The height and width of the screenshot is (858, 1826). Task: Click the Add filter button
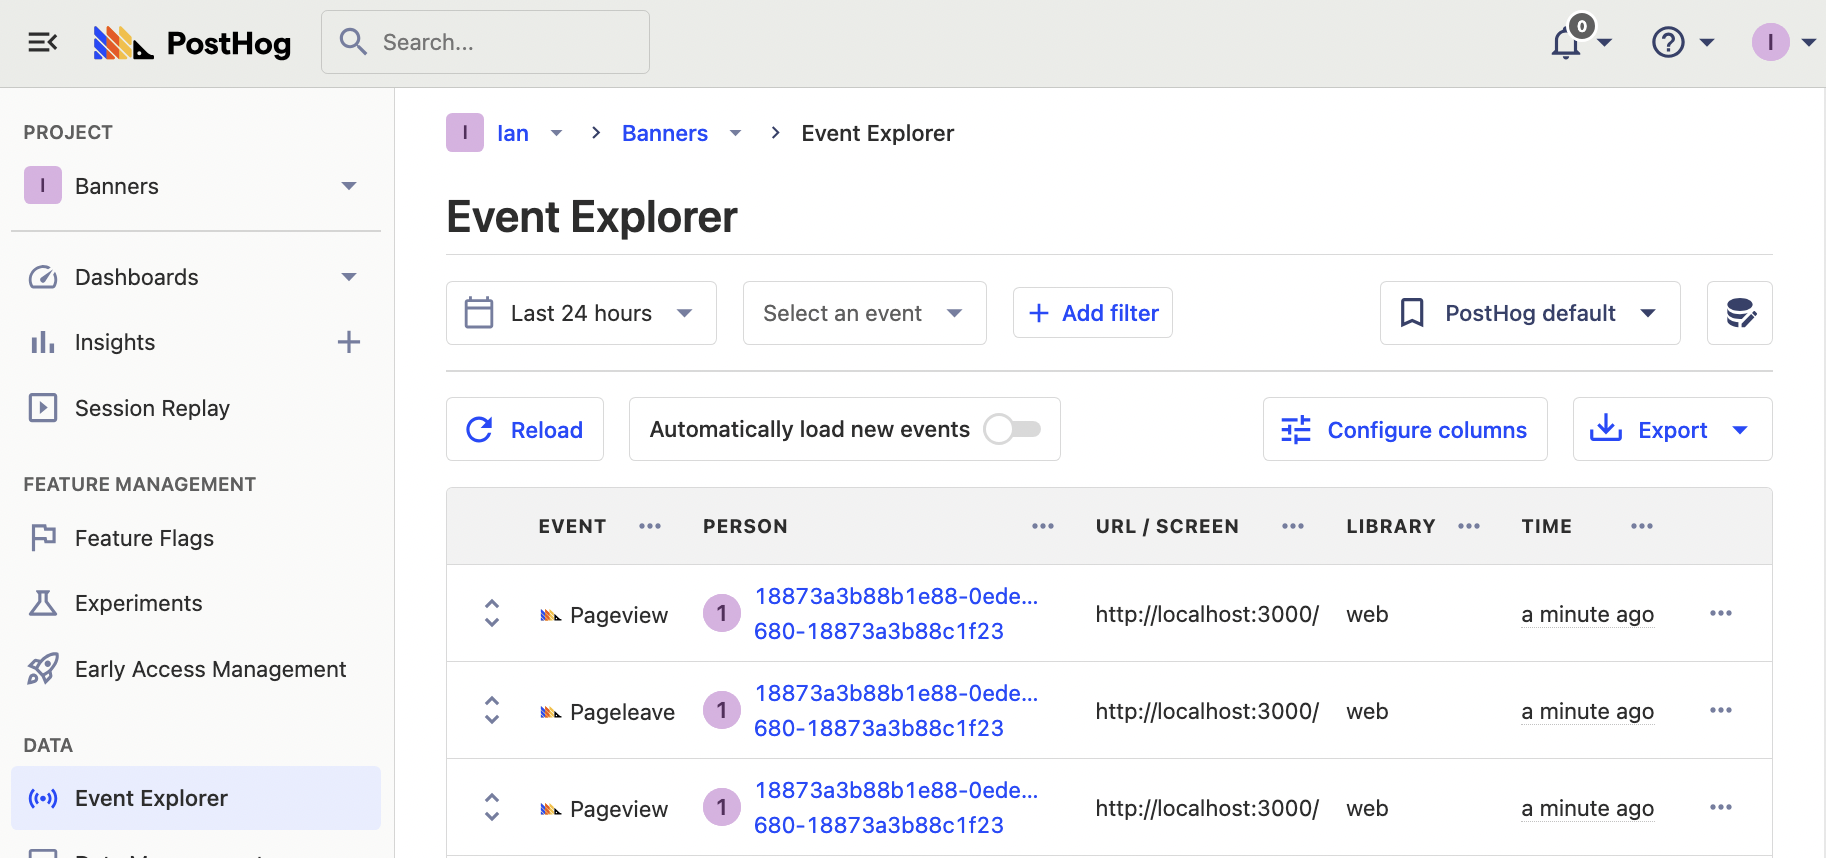tap(1092, 313)
